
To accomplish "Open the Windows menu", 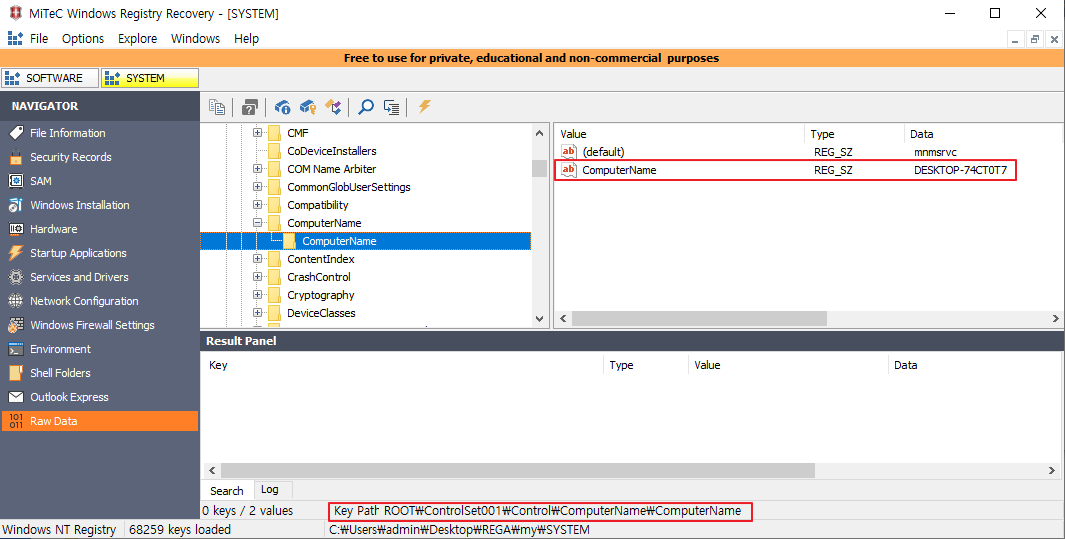I will coord(196,39).
